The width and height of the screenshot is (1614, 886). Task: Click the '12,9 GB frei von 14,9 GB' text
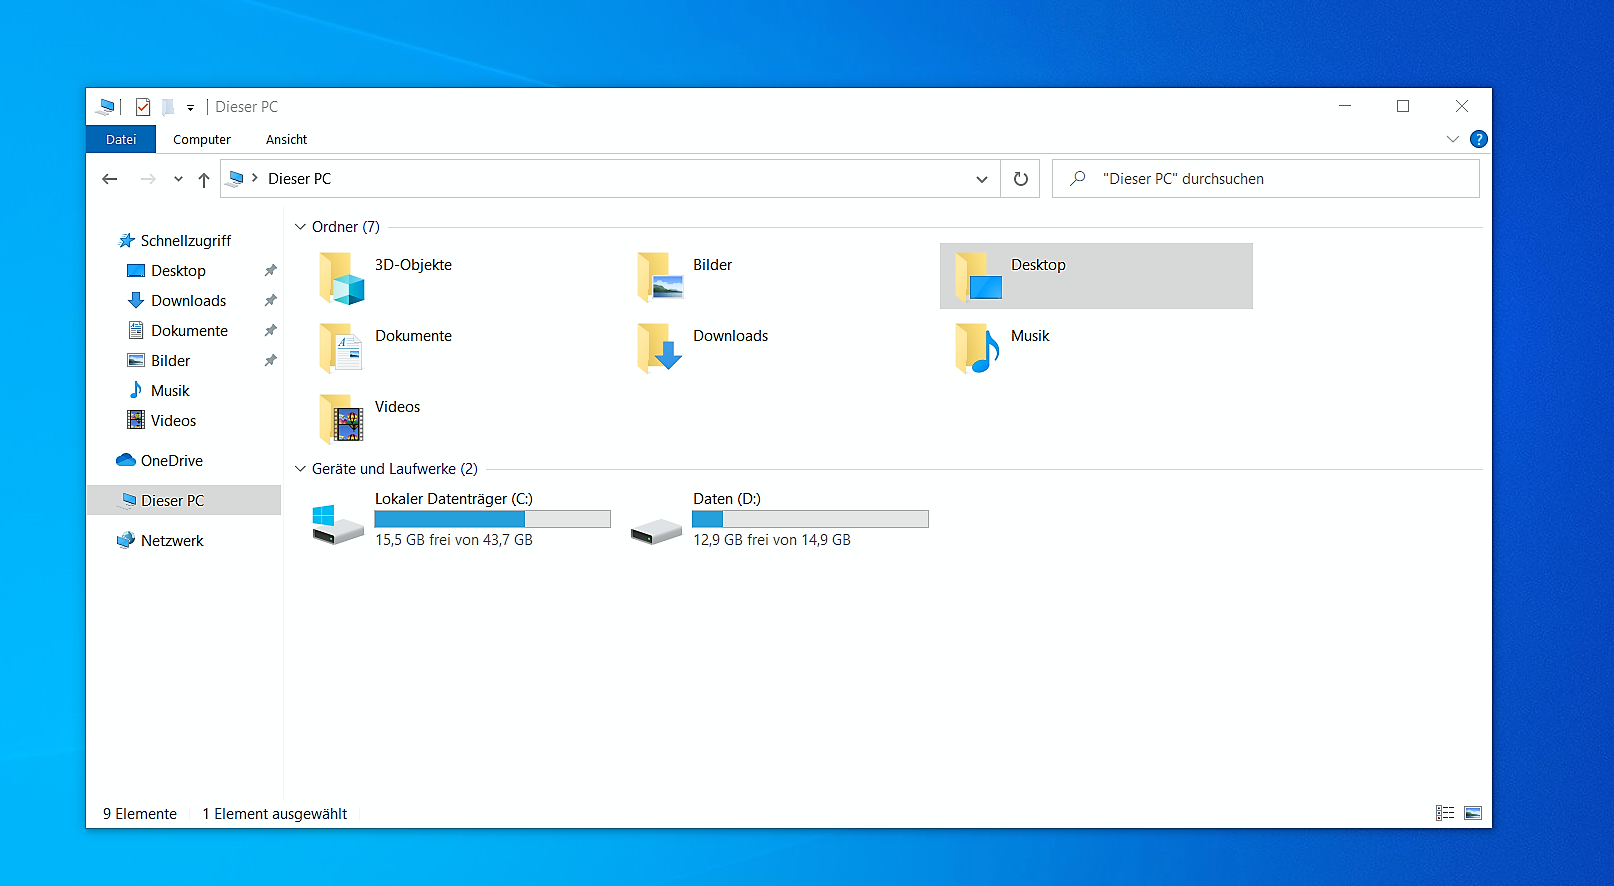[x=772, y=540]
